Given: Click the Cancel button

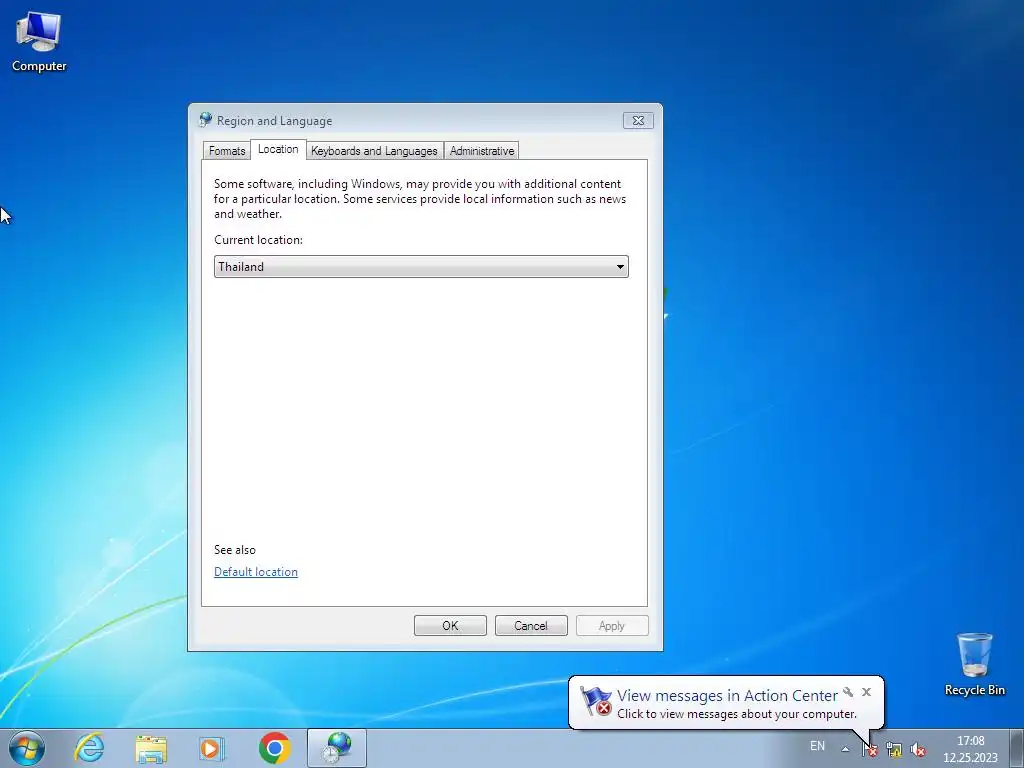Looking at the screenshot, I should [531, 626].
